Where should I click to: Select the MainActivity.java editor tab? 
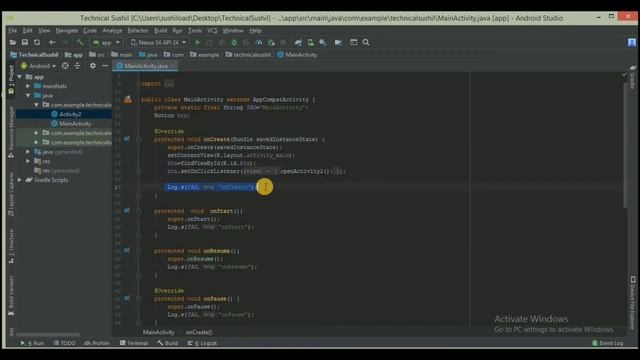coord(145,66)
